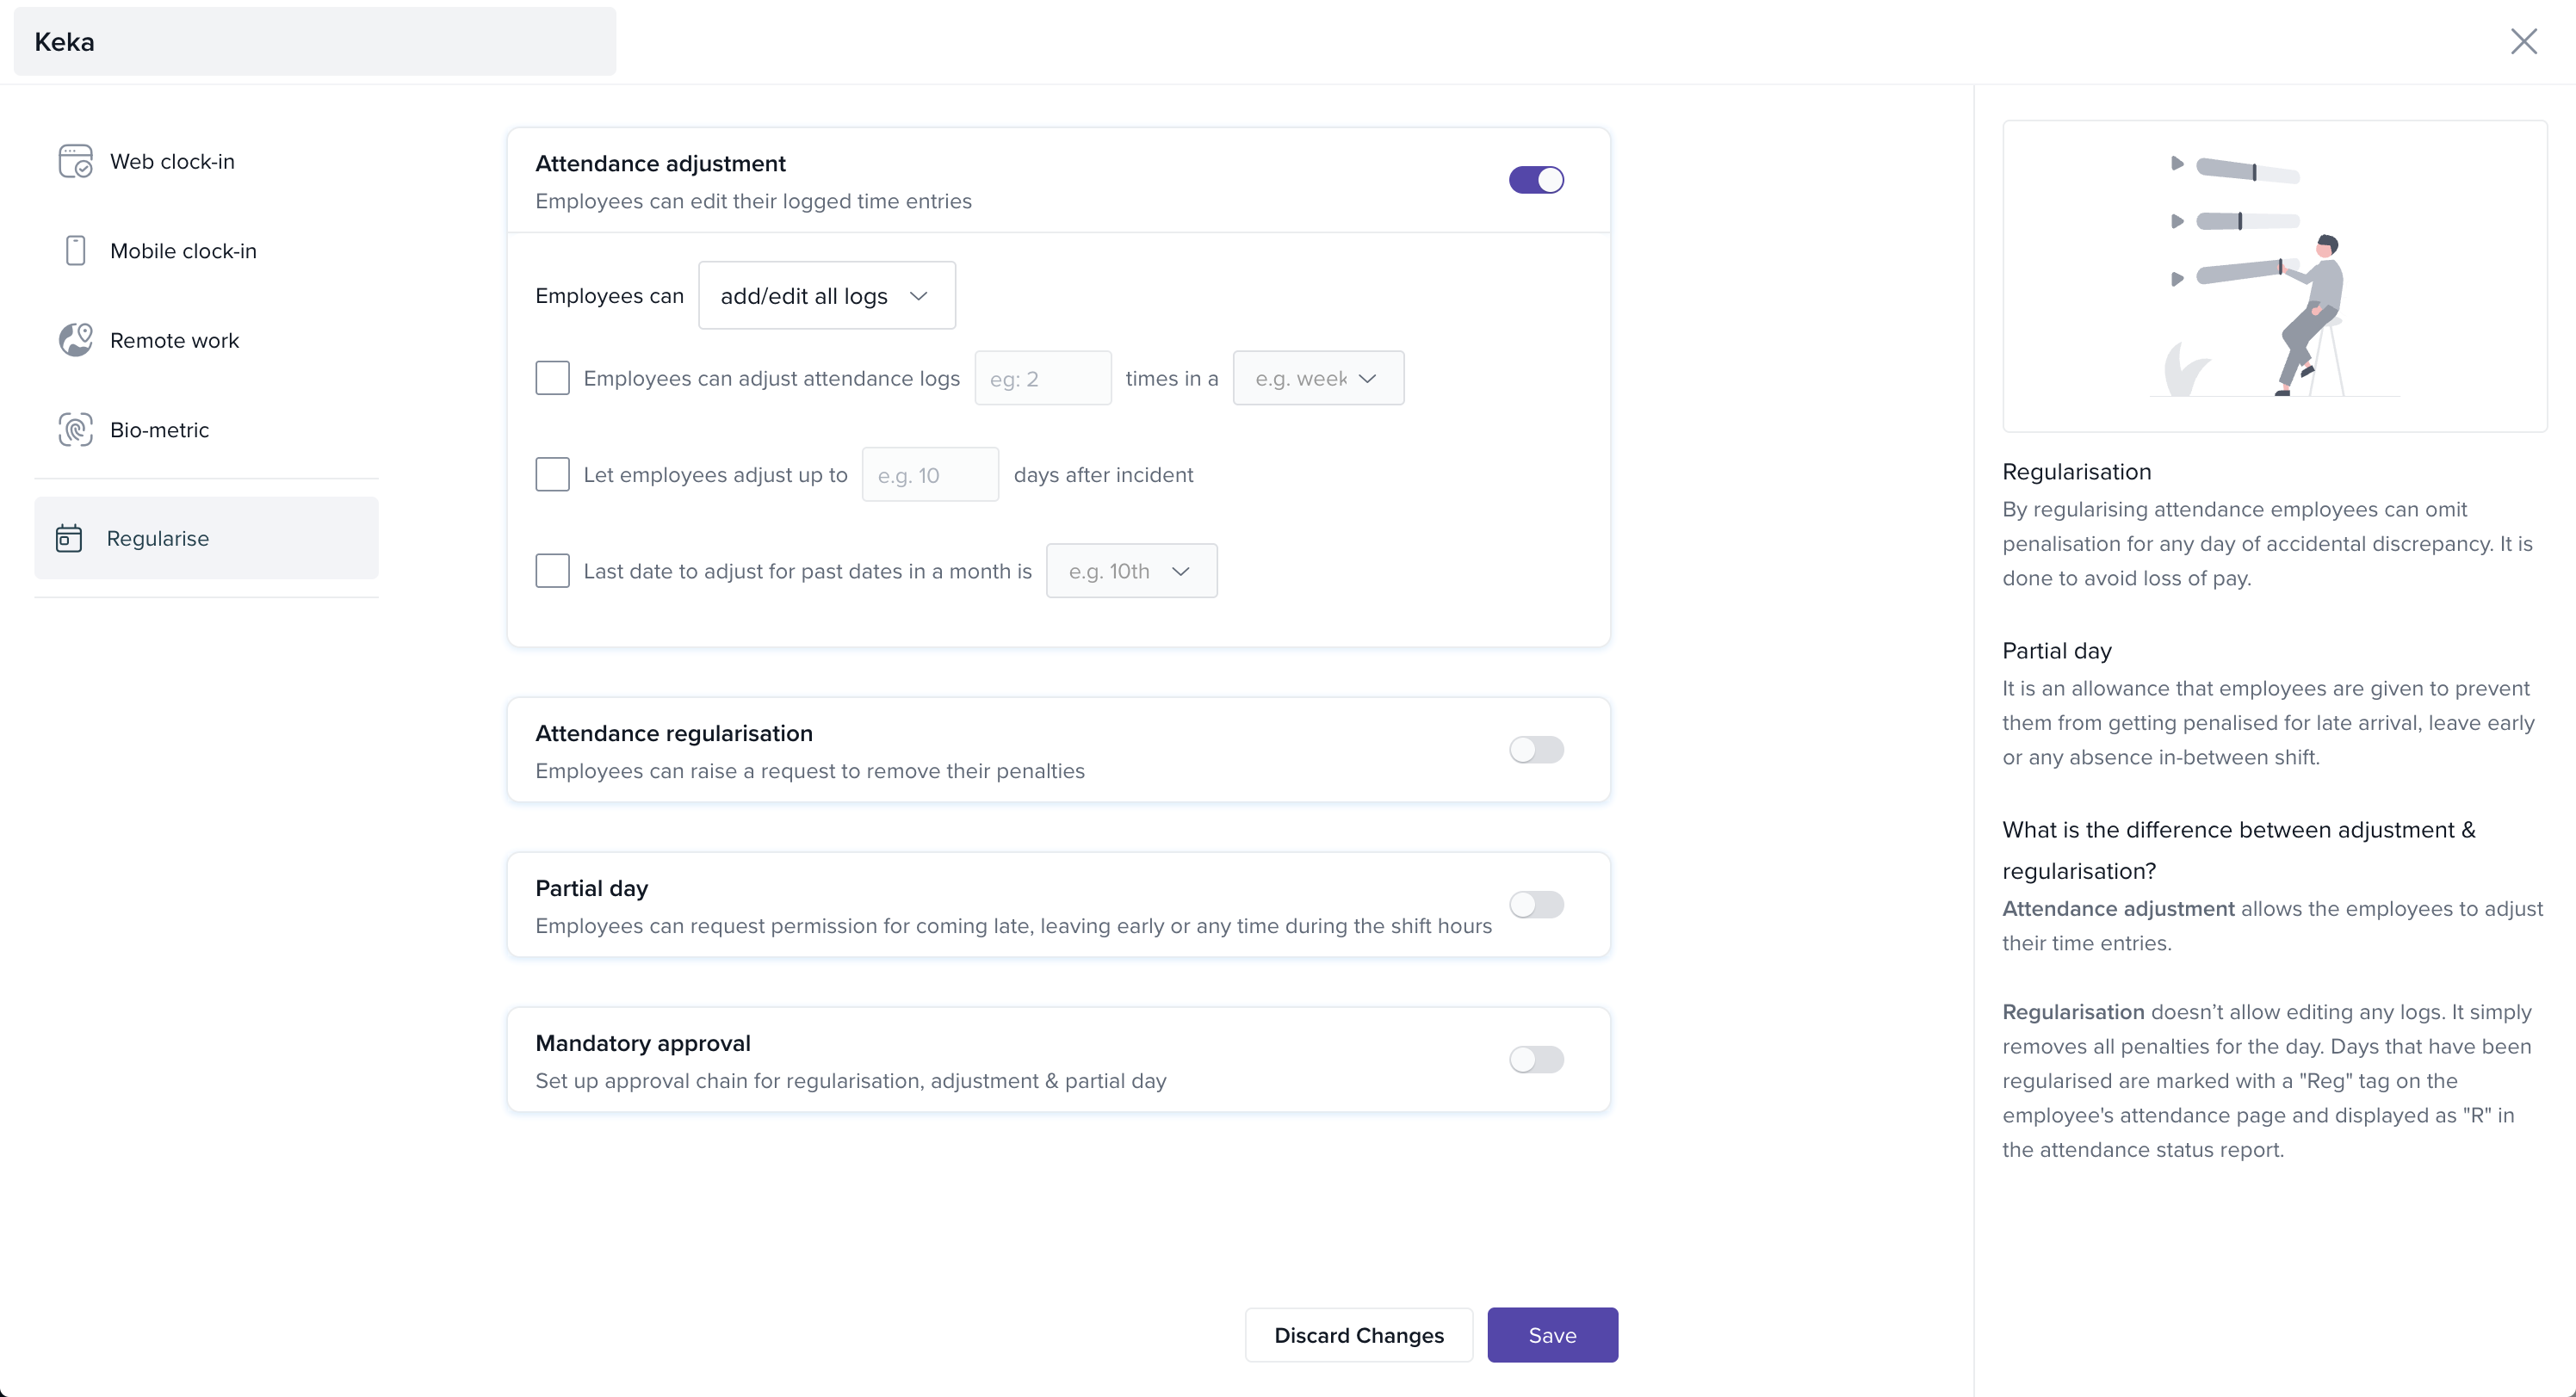Check 'Employees can adjust attendance logs' box

pos(552,378)
